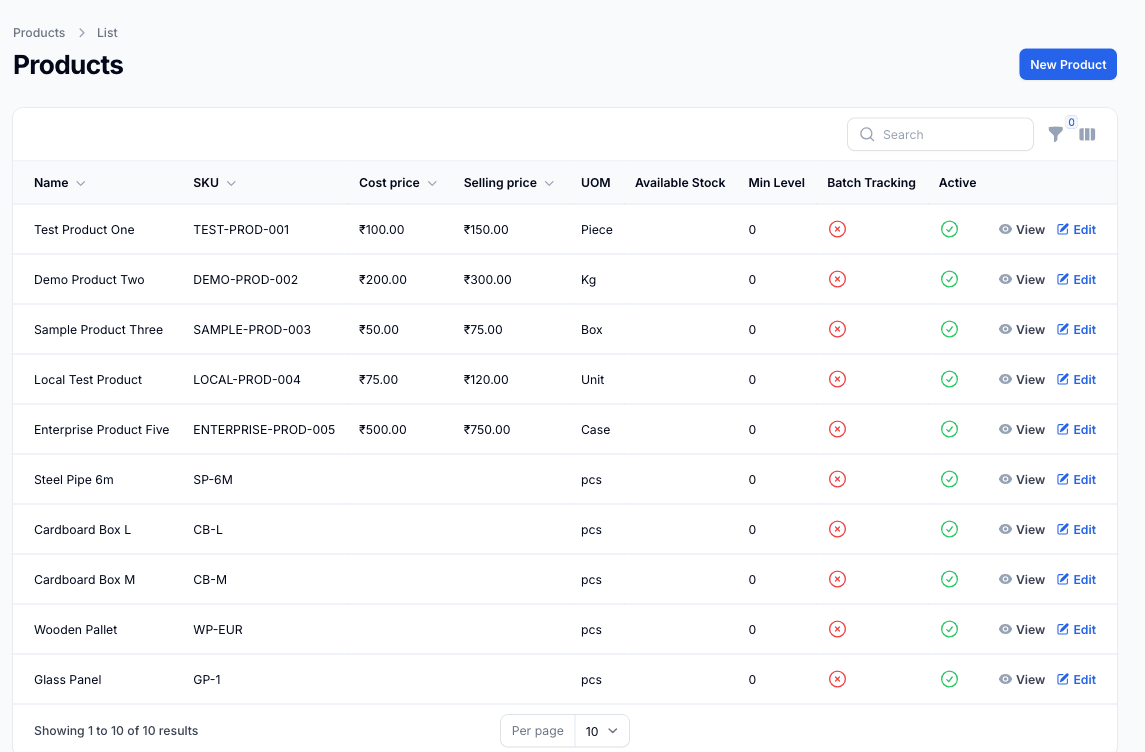Click Active green check for Glass Panel
Viewport: 1145px width, 752px height.
click(949, 680)
